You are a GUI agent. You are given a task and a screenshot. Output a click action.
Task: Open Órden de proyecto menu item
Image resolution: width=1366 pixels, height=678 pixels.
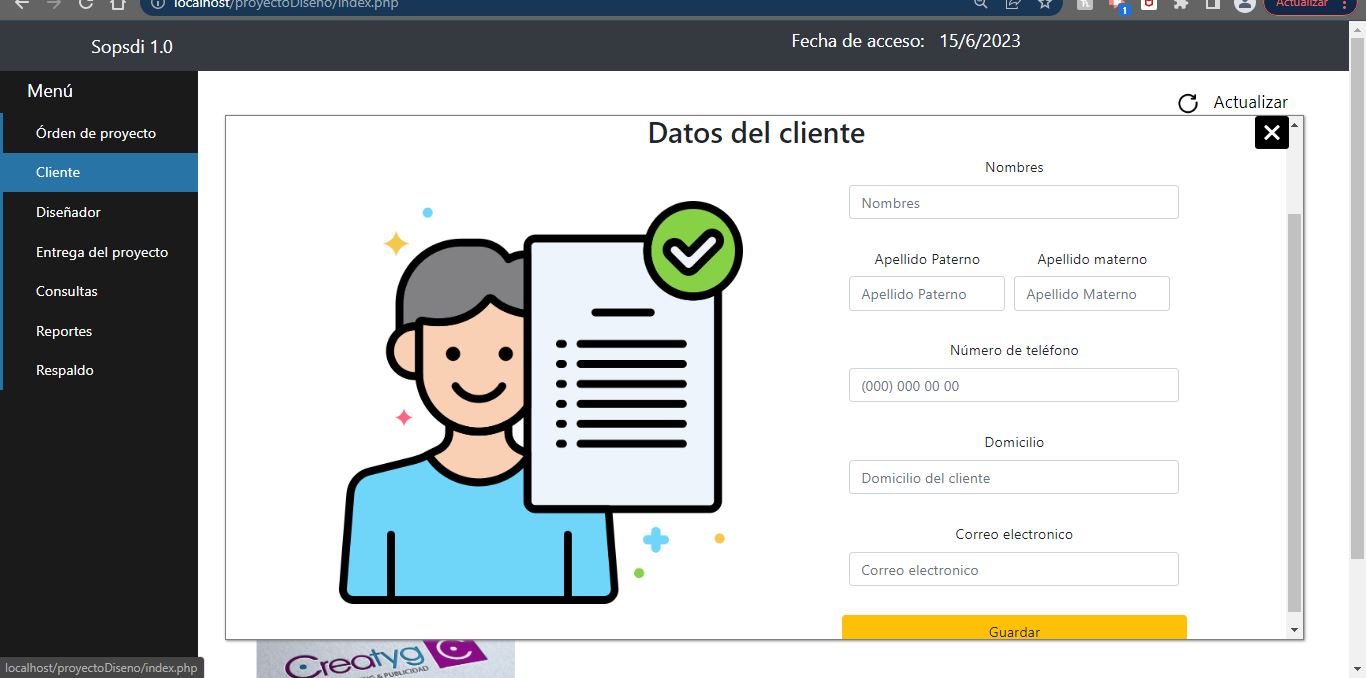click(96, 133)
